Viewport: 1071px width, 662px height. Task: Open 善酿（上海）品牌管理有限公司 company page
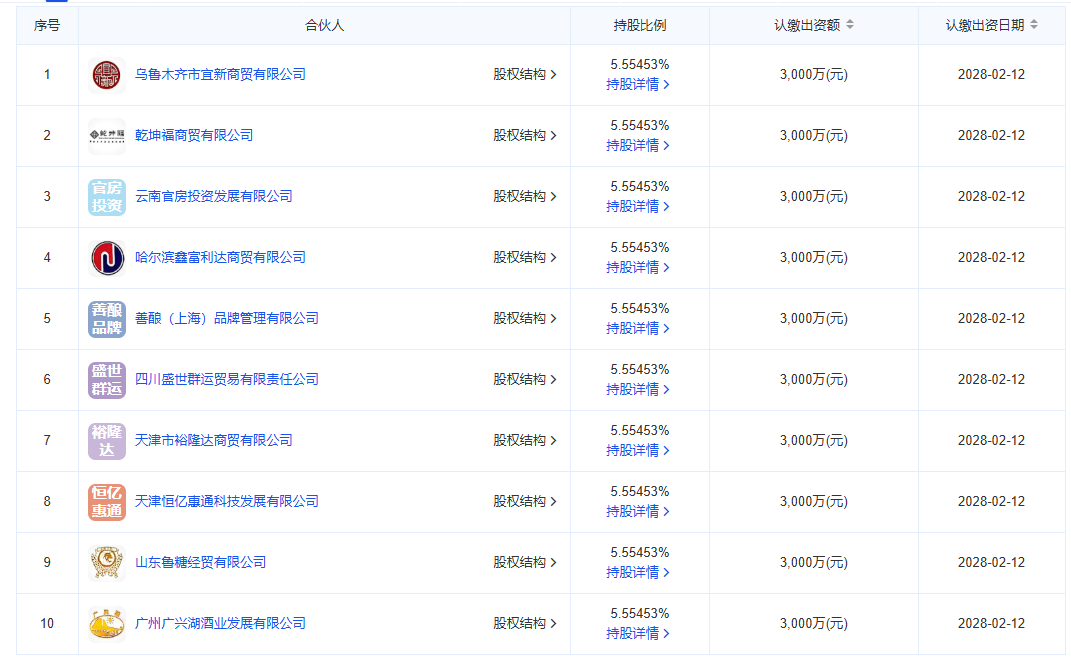227,318
